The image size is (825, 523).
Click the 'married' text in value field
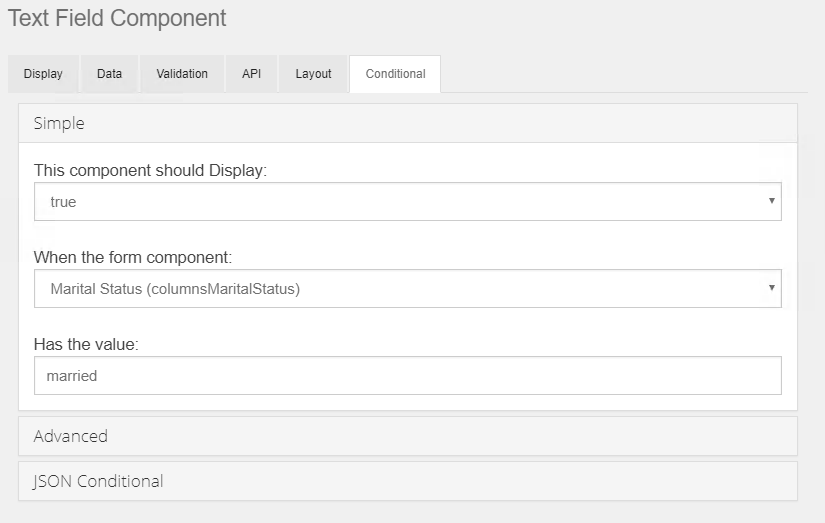tap(72, 376)
